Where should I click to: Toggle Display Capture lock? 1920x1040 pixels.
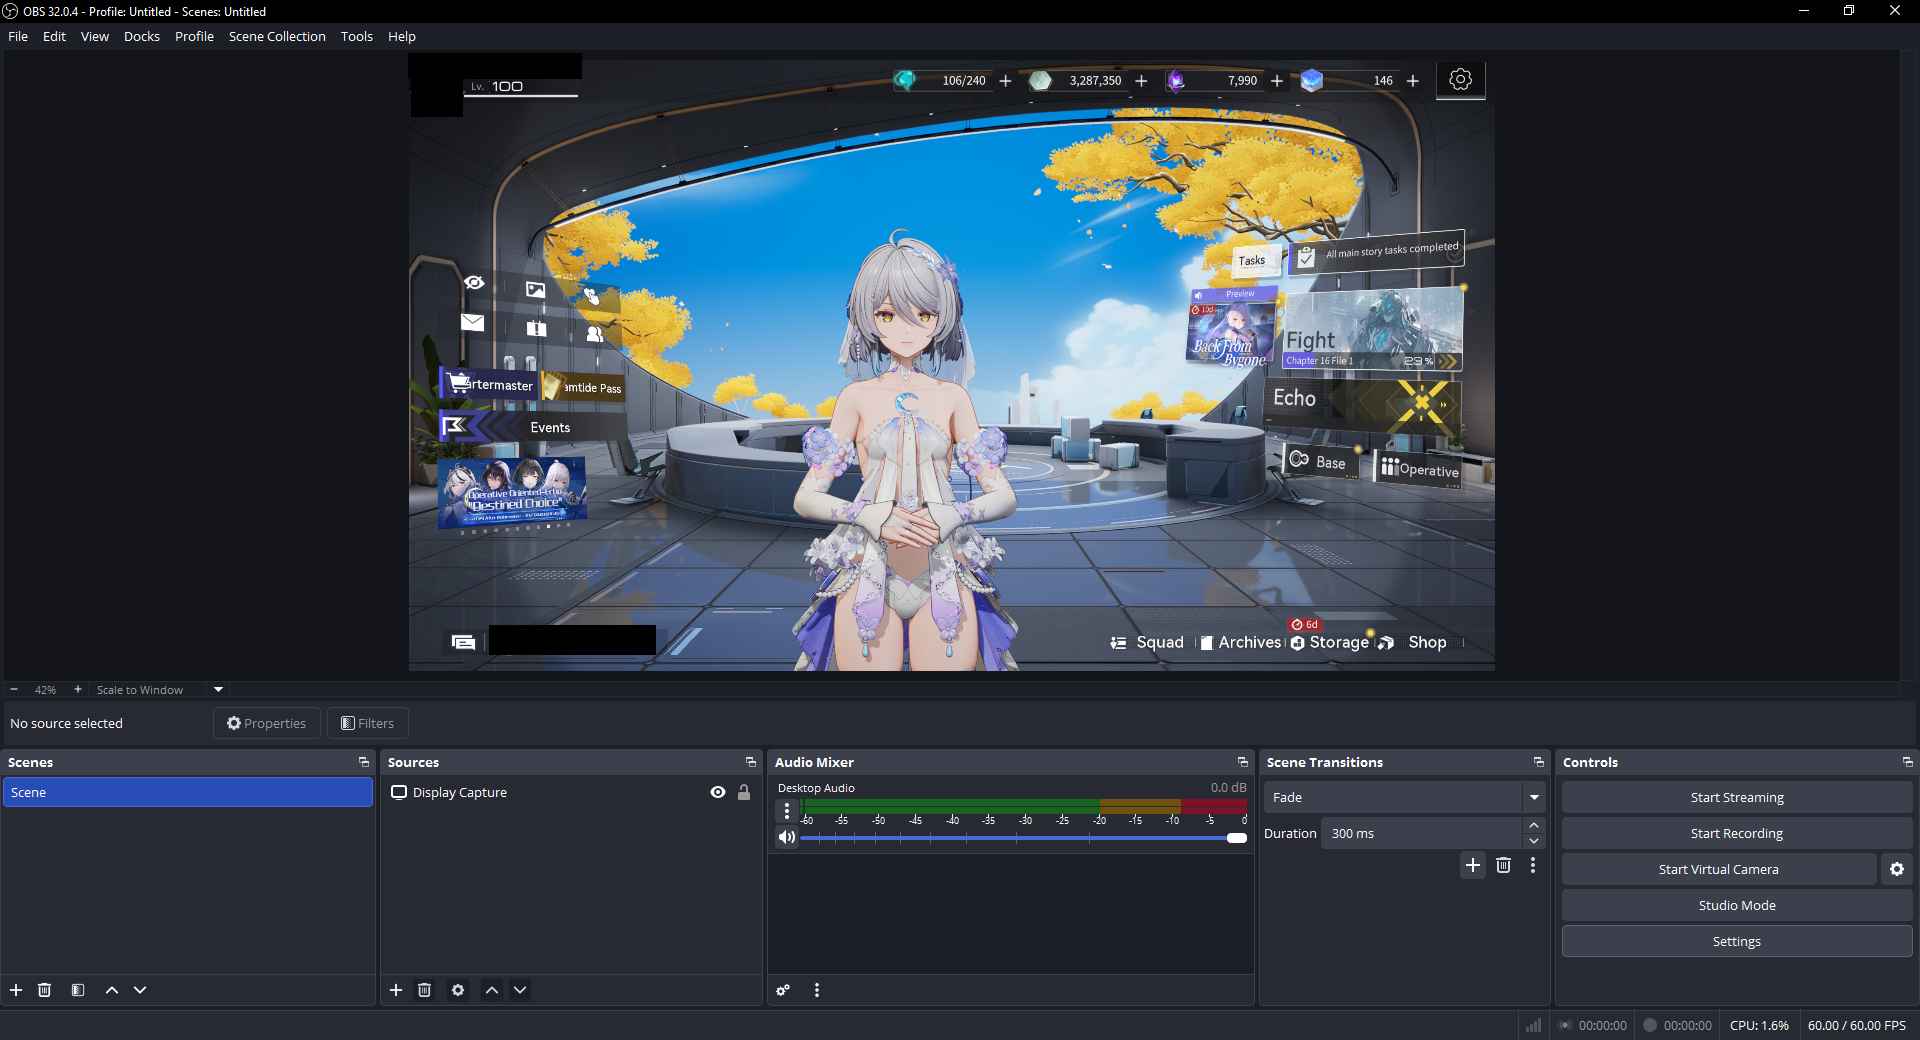[744, 792]
